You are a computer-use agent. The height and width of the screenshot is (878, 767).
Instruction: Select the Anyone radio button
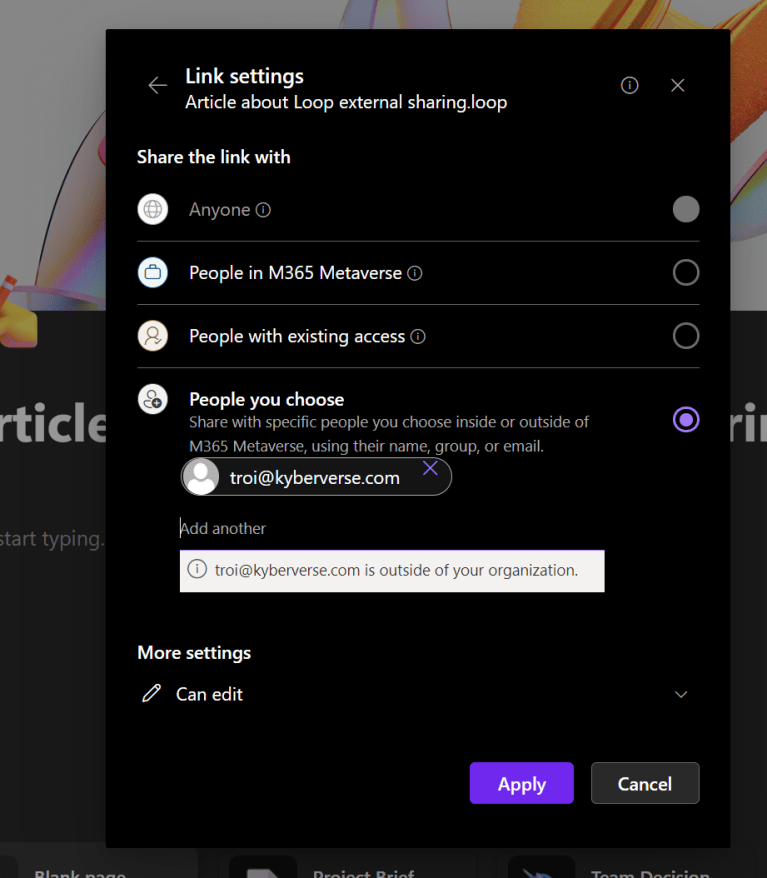pyautogui.click(x=686, y=209)
